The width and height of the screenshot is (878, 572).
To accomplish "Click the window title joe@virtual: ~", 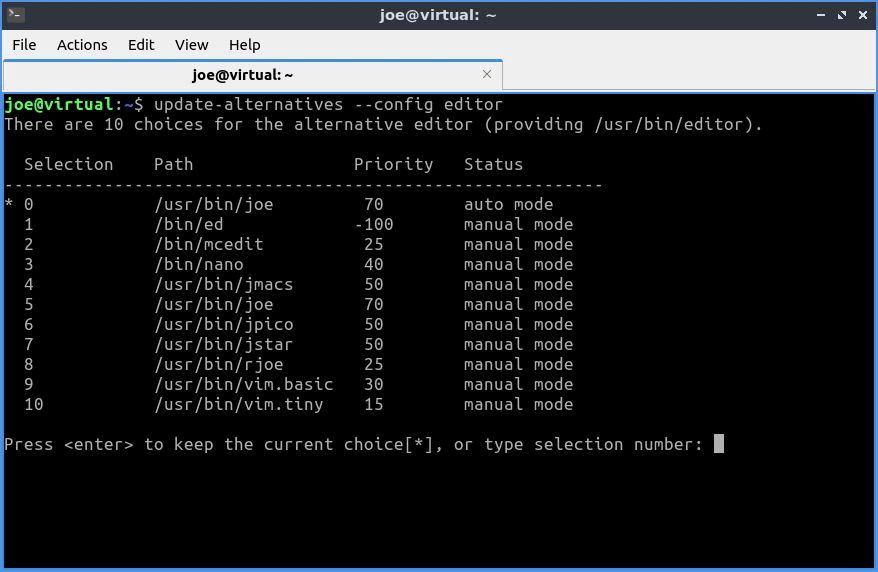I will click(438, 15).
